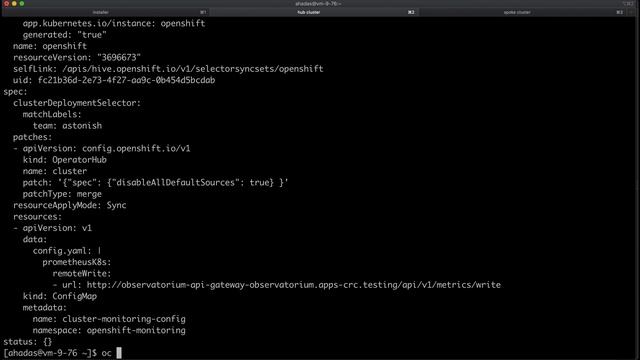This screenshot has height=360, width=640.
Task: Click the 'status: {}' line
Action: 28,342
